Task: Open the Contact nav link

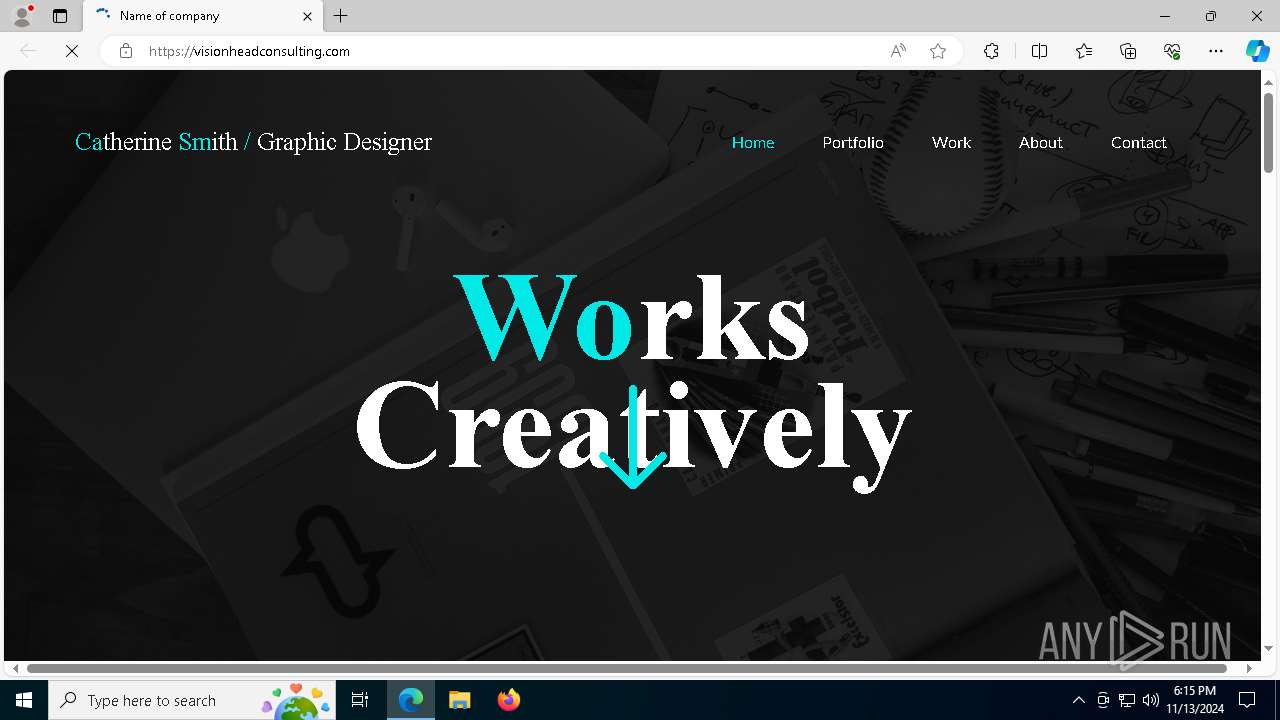Action: [x=1139, y=143]
